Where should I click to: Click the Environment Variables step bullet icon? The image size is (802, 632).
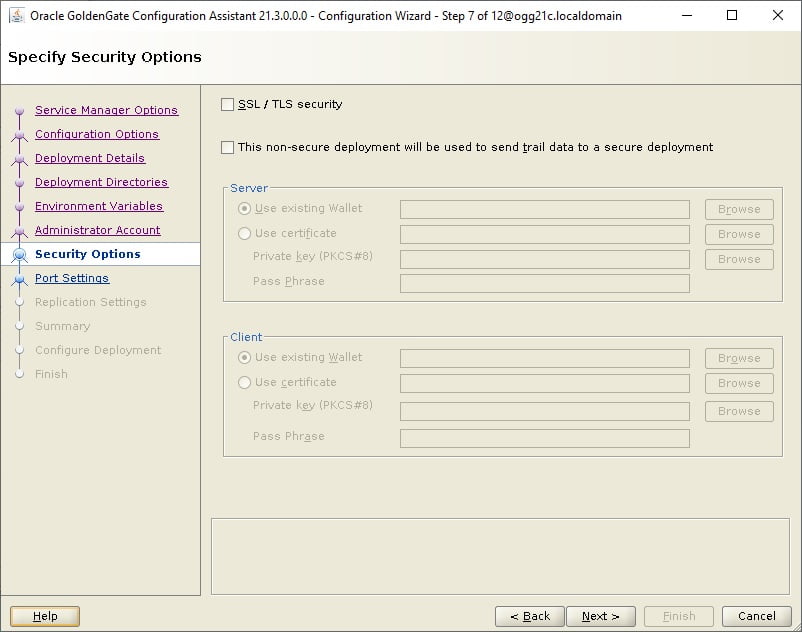(x=19, y=207)
